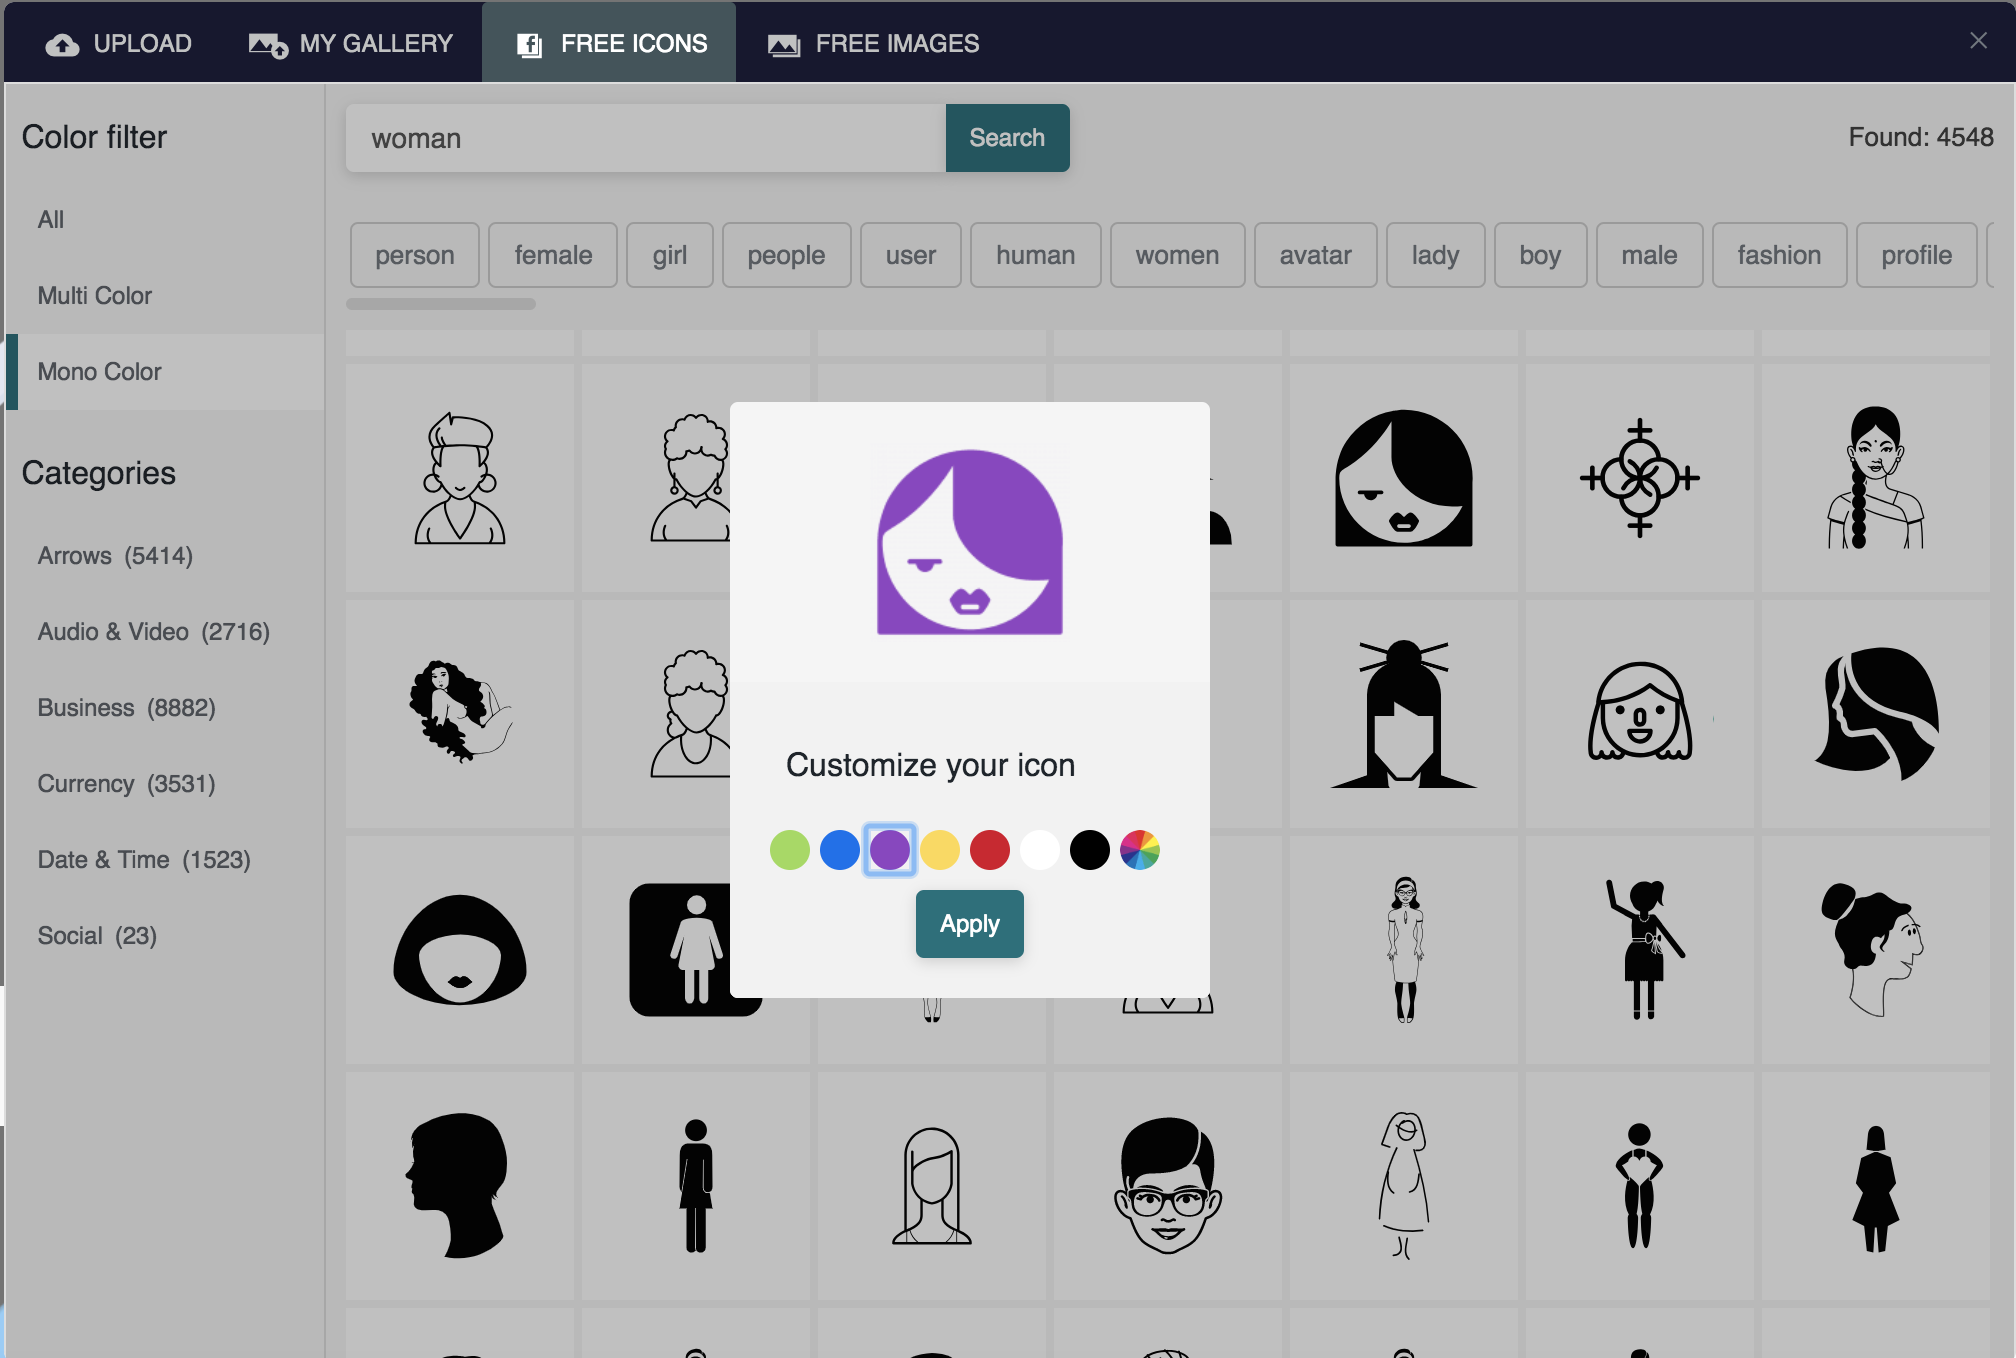The image size is (2016, 1358).
Task: Choose the green color swatch
Action: pos(790,850)
